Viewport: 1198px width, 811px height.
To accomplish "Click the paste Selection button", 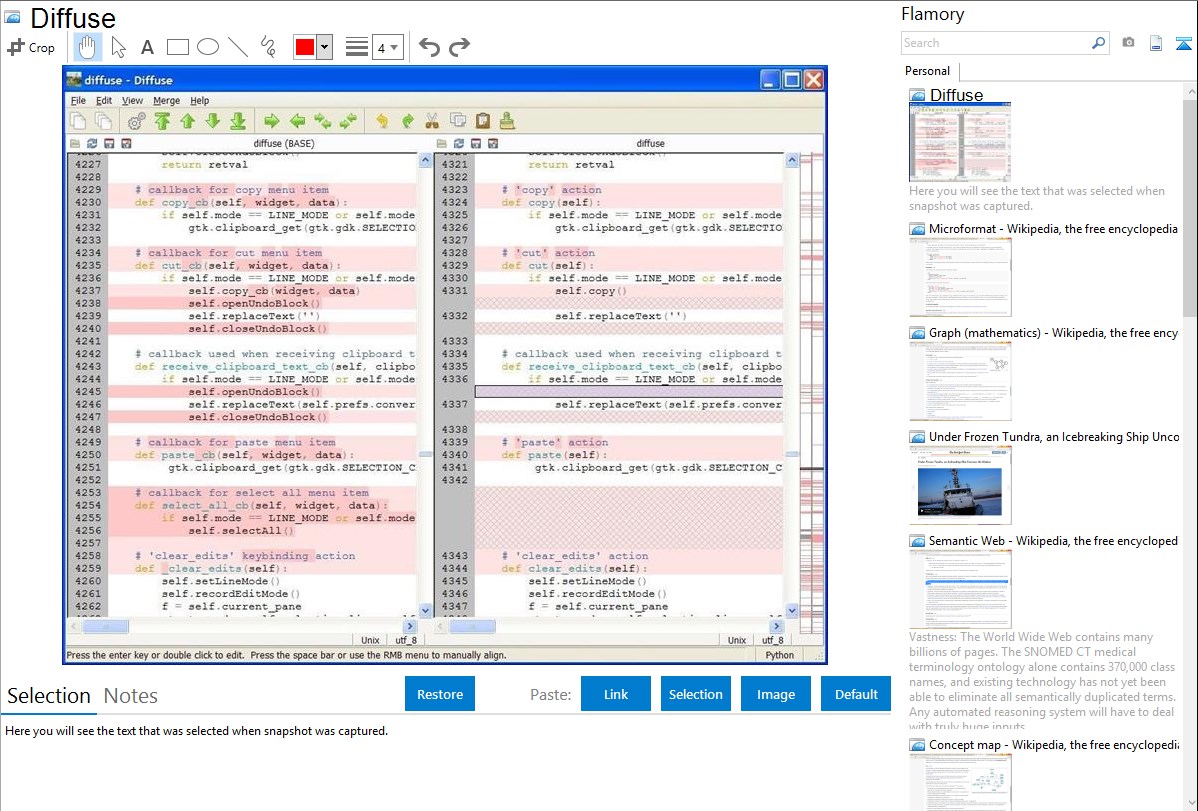I will pos(696,694).
